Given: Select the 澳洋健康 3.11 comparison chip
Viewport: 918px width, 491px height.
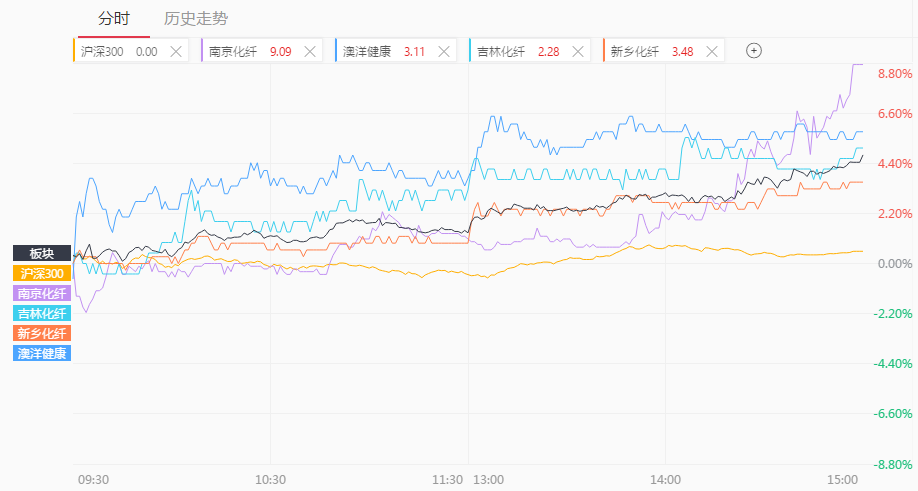Looking at the screenshot, I should coord(396,51).
